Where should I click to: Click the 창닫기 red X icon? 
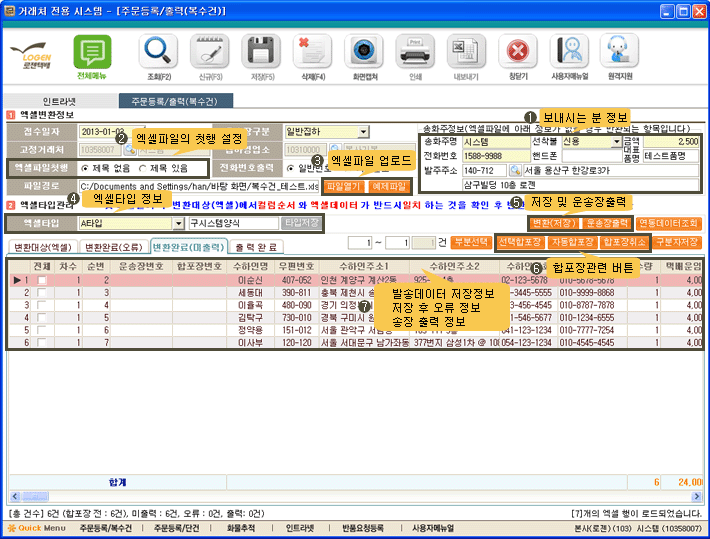(518, 51)
